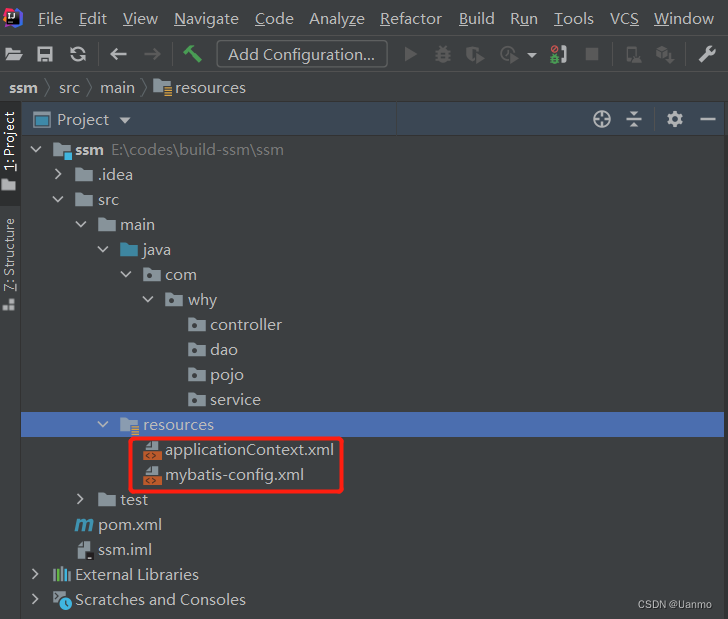Click the Profiler run icon
This screenshot has height=619, width=728.
509,55
